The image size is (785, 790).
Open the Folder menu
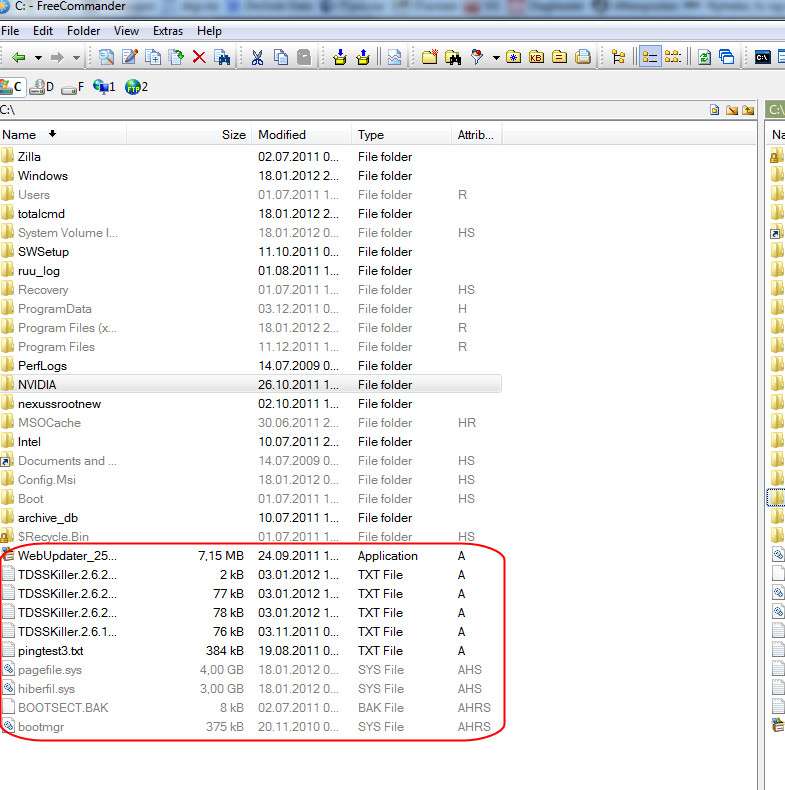(83, 31)
